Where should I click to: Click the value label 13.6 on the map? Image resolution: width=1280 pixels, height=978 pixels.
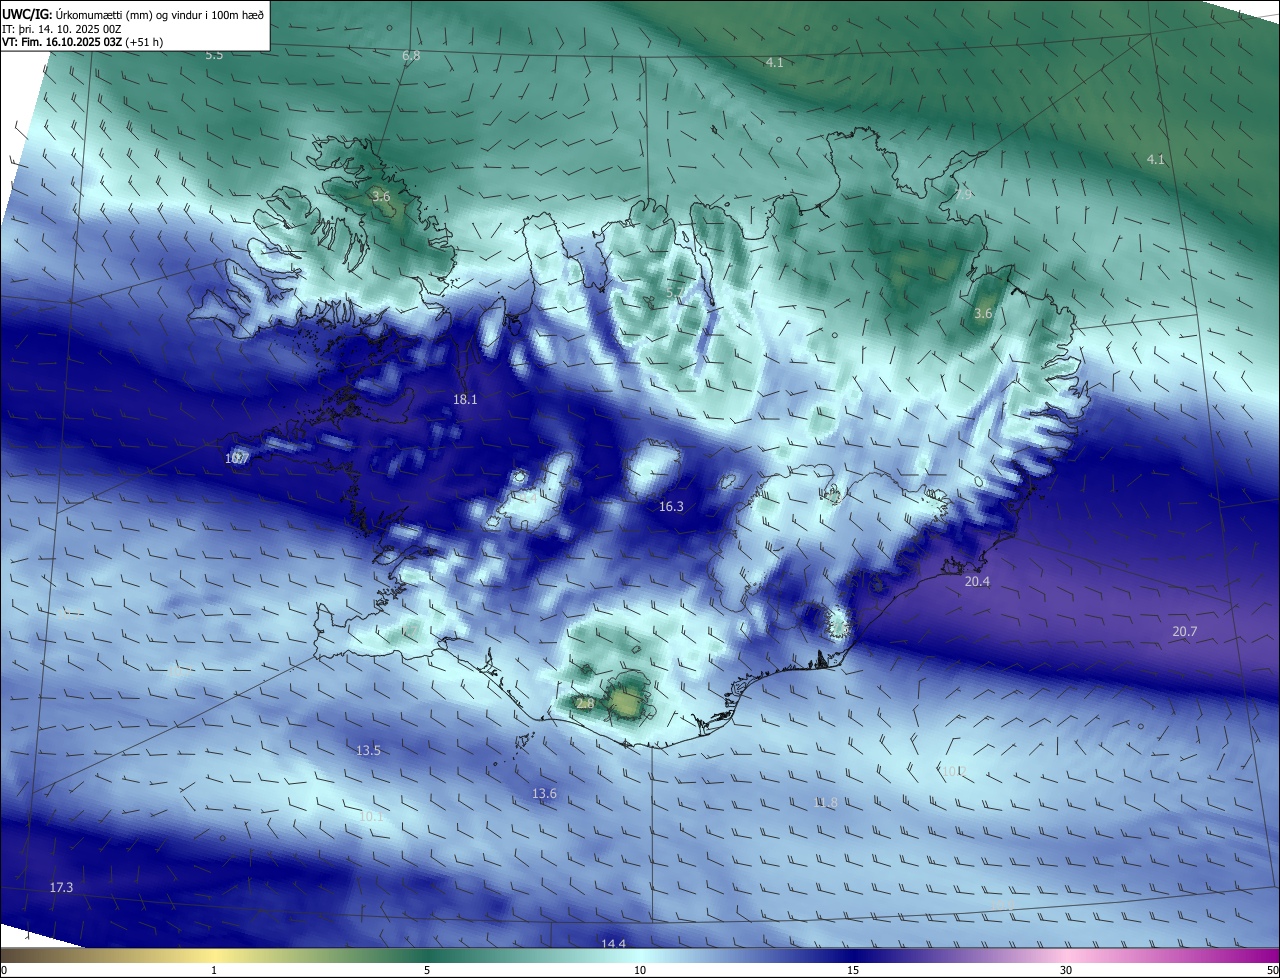[544, 793]
